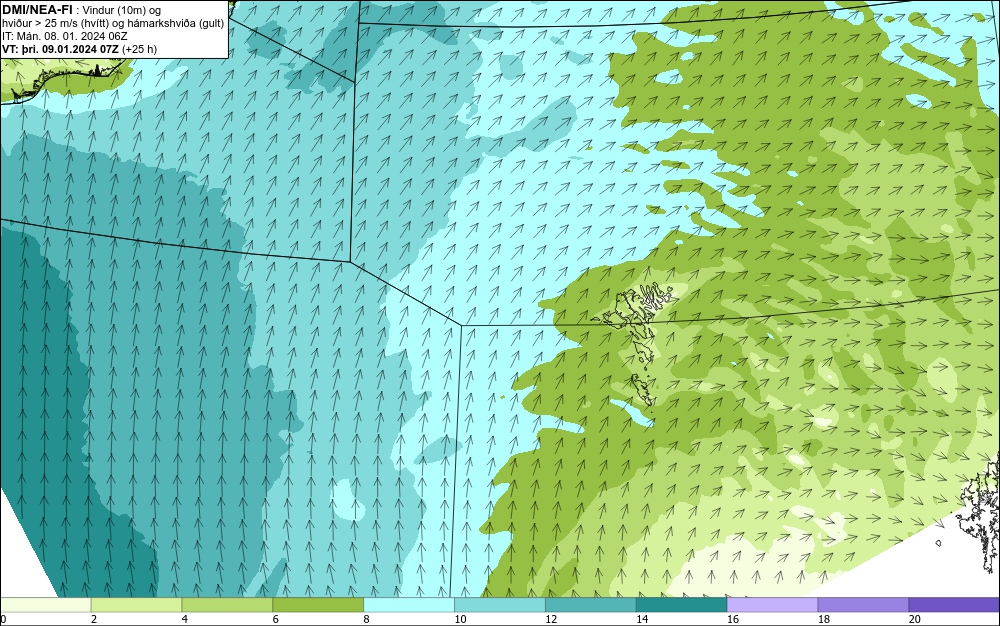Click the 'IT: Mán. 08. 01. 2024 06Z' line
1000x626 pixels.
point(64,36)
